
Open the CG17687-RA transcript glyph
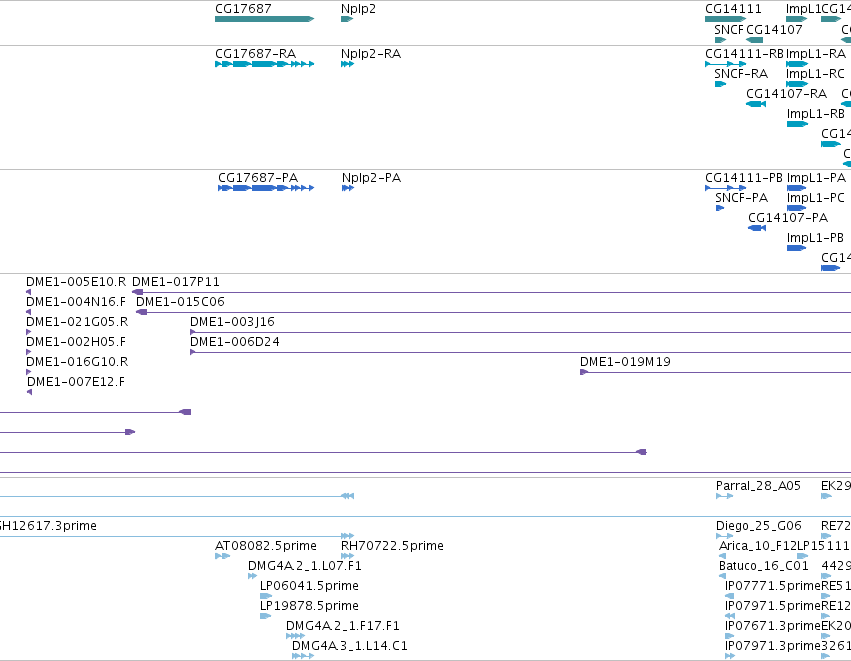point(264,64)
